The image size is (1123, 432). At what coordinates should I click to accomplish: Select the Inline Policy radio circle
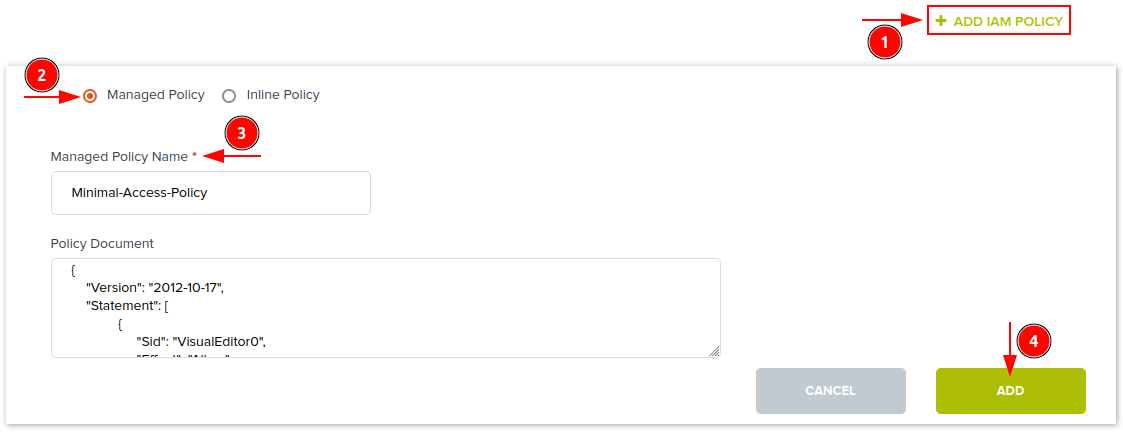point(229,96)
